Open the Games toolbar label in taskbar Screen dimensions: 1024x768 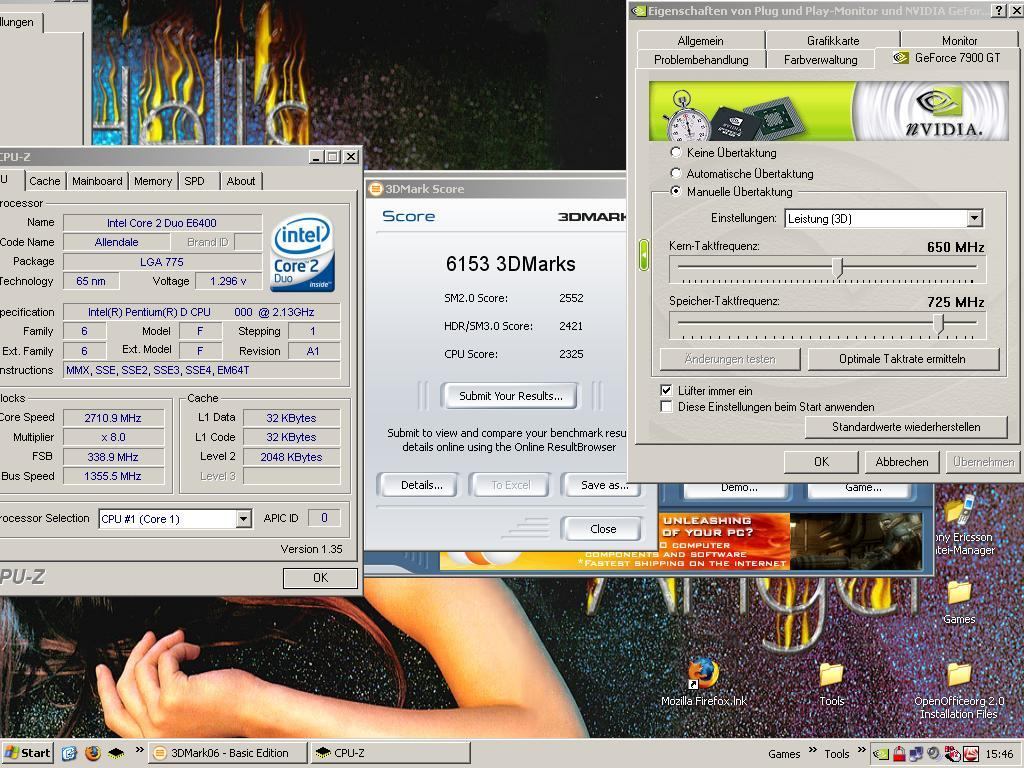(784, 754)
